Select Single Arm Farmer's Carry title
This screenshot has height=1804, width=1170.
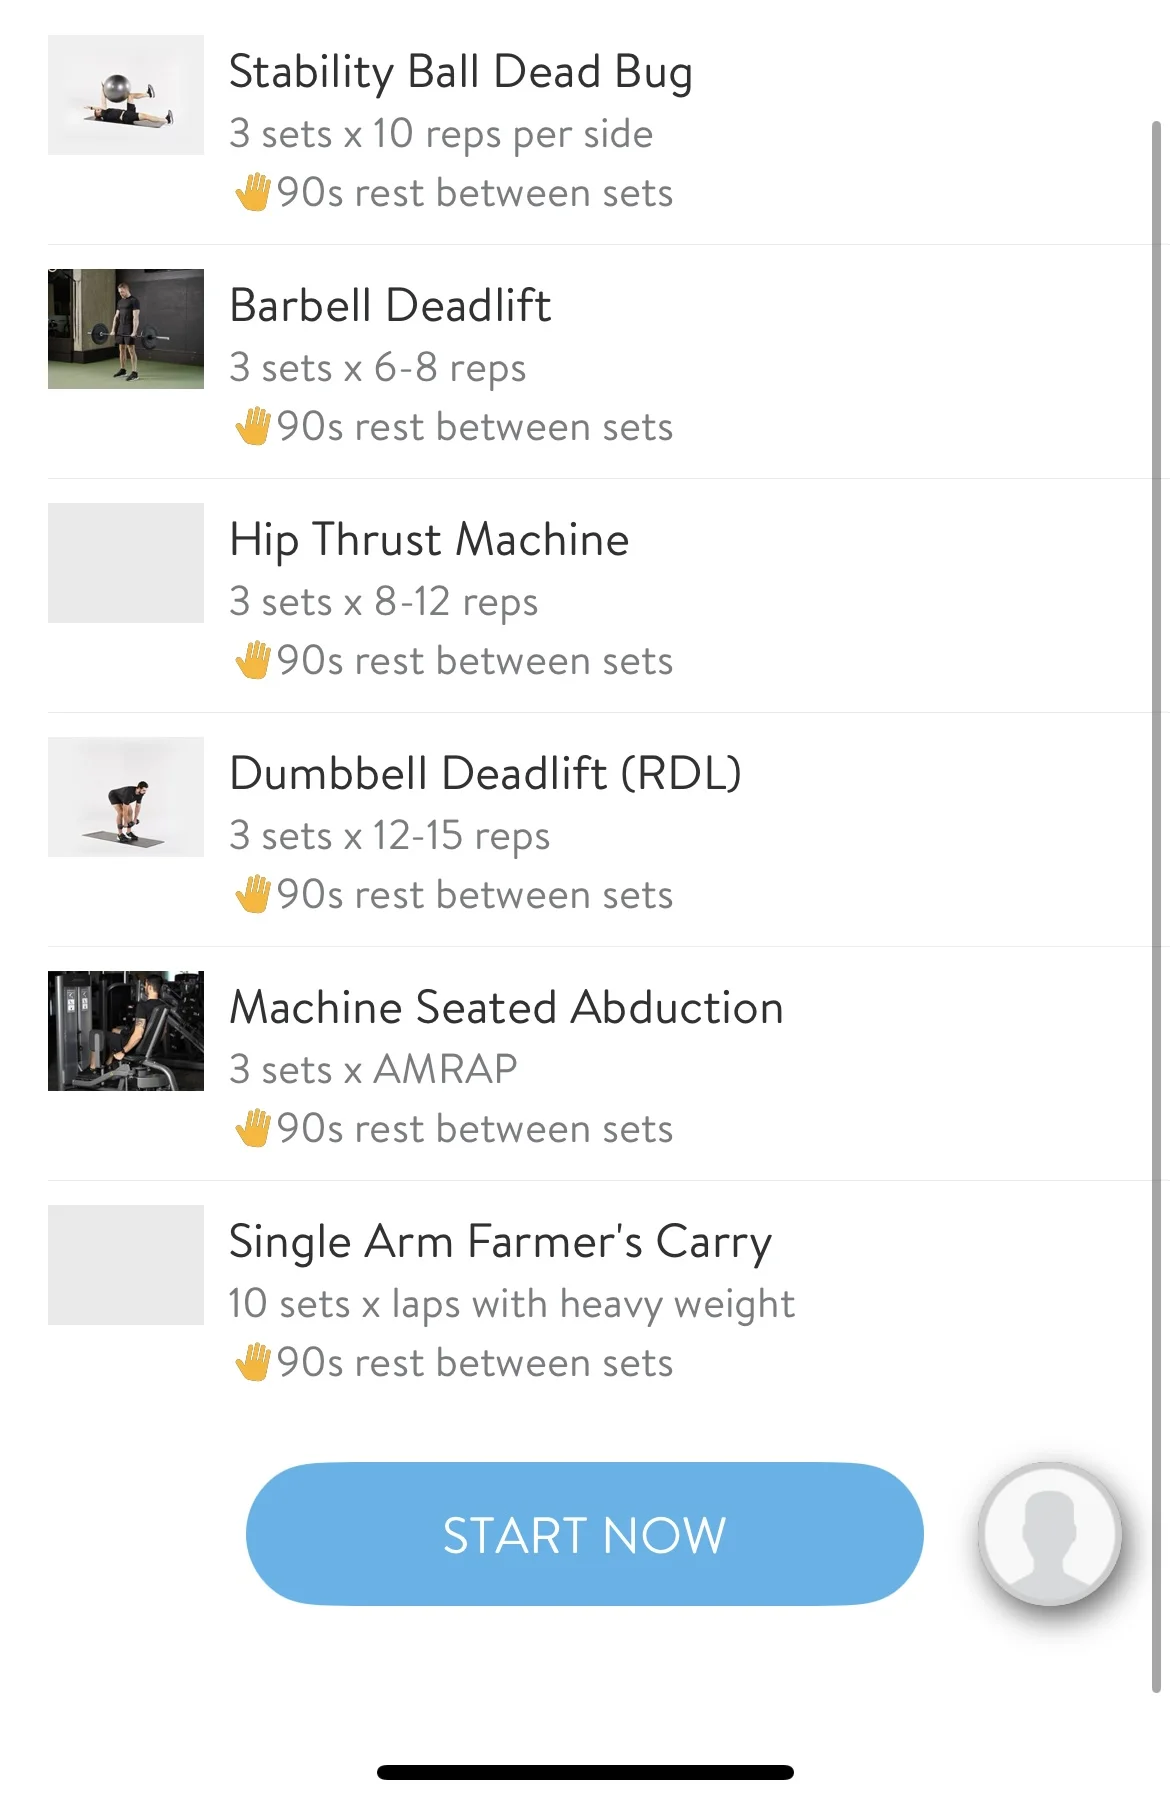coord(500,1242)
